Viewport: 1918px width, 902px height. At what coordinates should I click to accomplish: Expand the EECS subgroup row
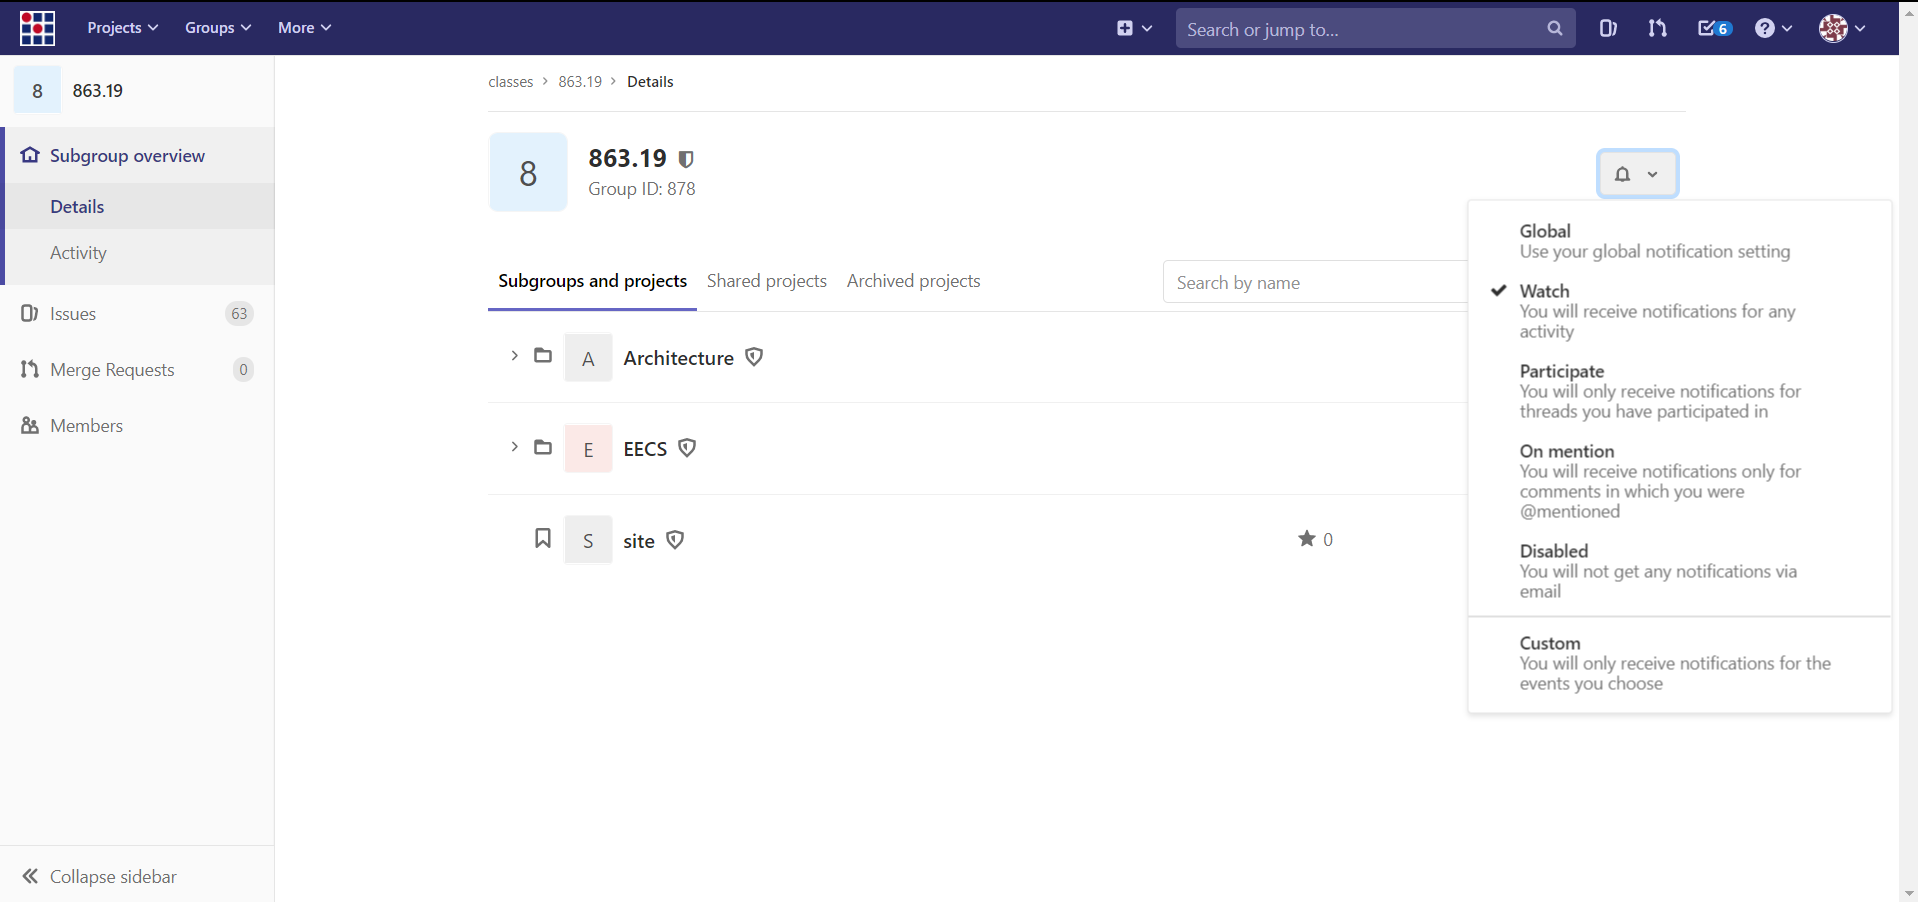(514, 447)
